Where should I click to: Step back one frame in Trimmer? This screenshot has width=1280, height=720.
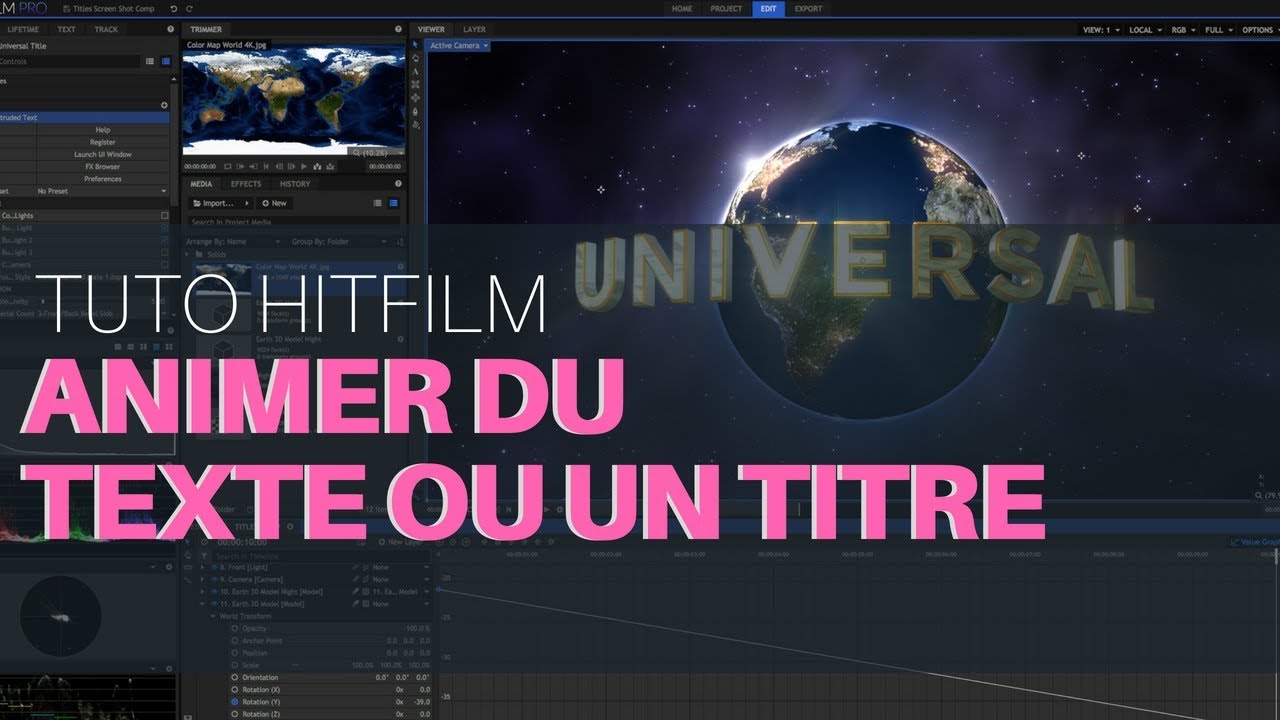coord(279,166)
